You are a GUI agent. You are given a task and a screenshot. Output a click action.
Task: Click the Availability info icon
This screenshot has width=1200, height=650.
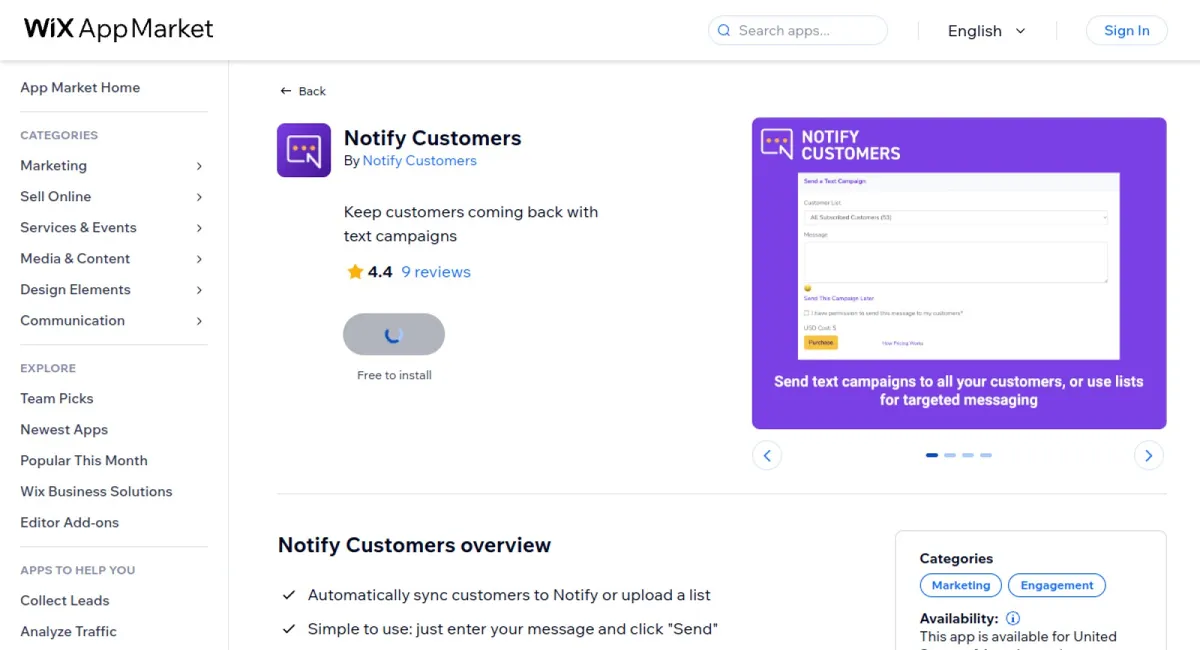[1013, 618]
